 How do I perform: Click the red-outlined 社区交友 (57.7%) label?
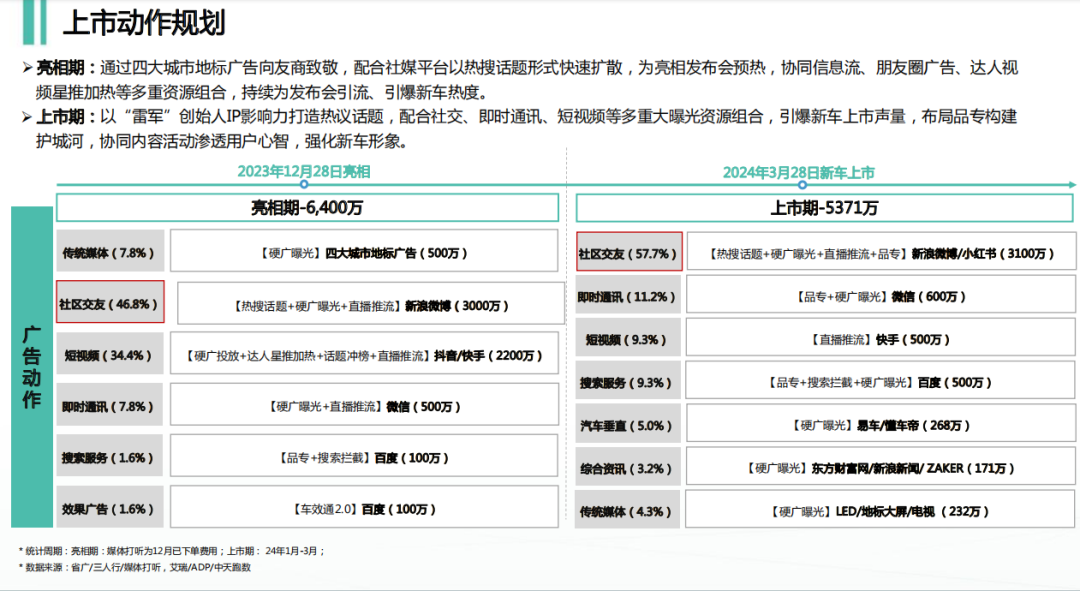click(630, 252)
